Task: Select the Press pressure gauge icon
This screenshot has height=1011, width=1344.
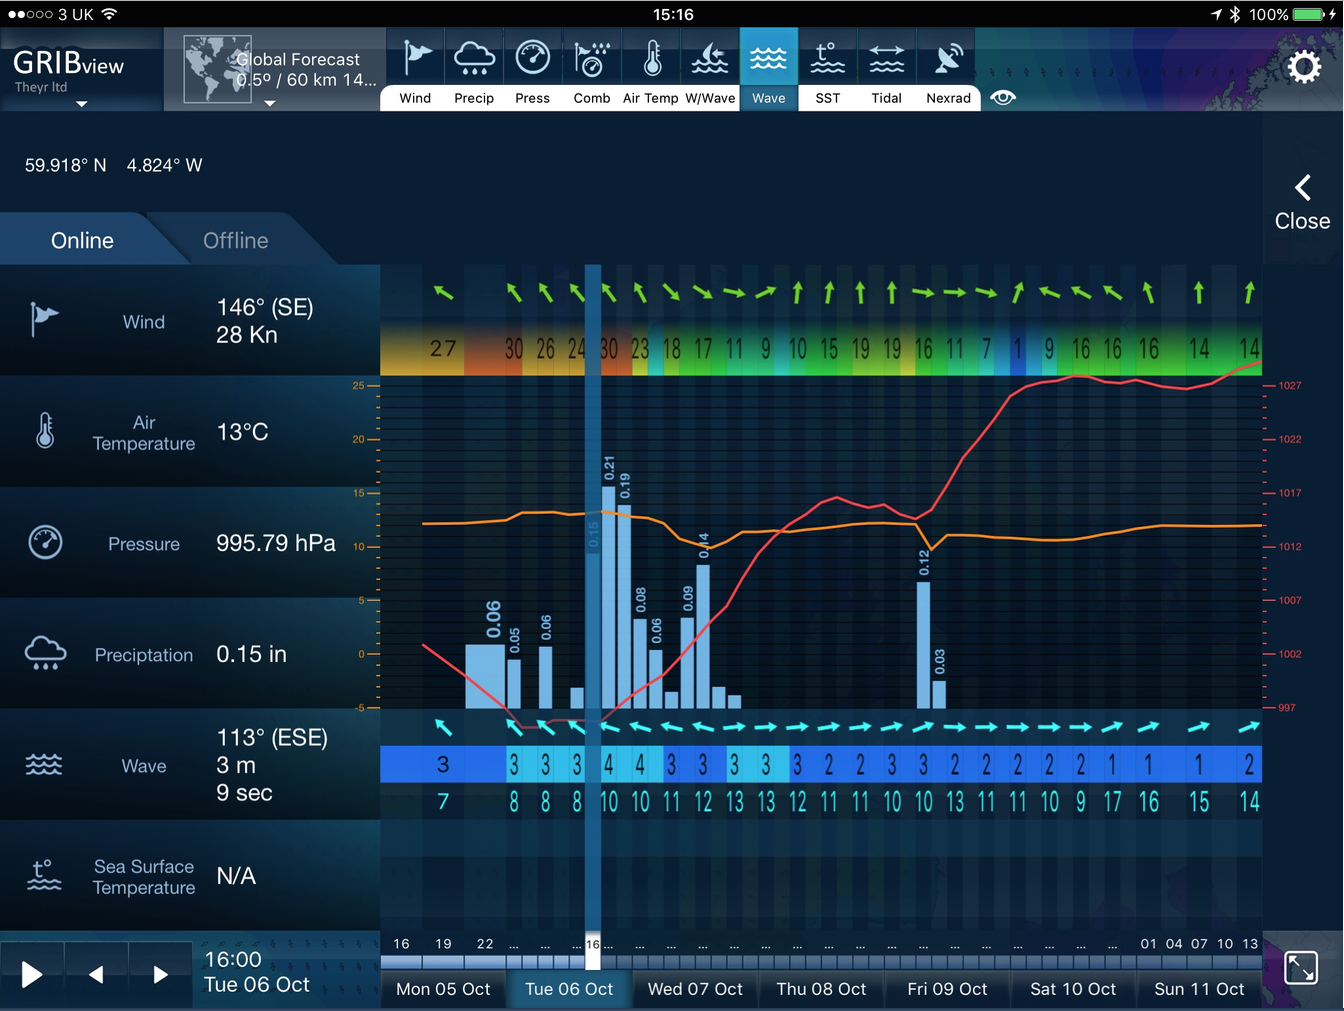Action: point(532,69)
